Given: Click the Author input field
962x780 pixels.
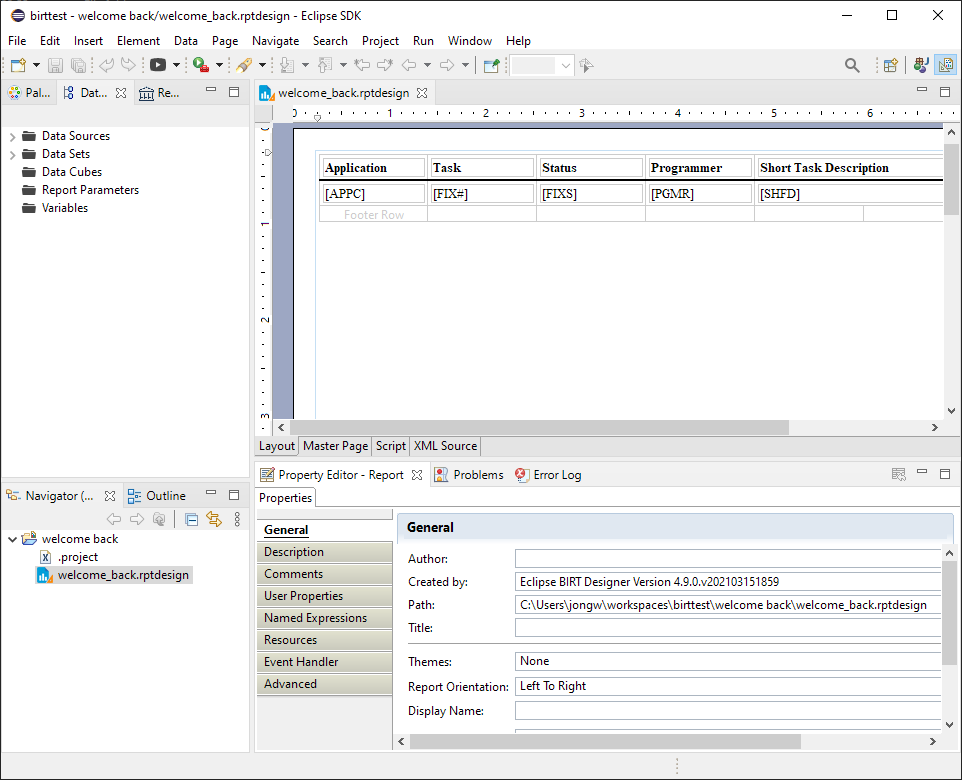Looking at the screenshot, I should pos(728,559).
